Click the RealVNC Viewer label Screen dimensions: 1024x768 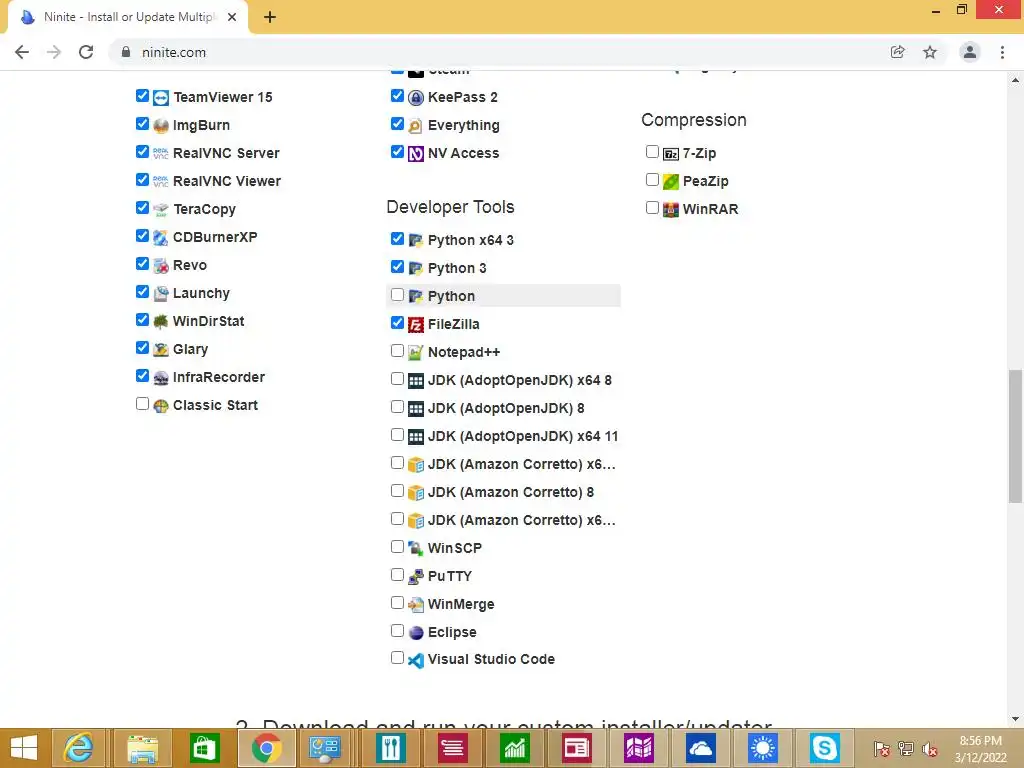(227, 182)
